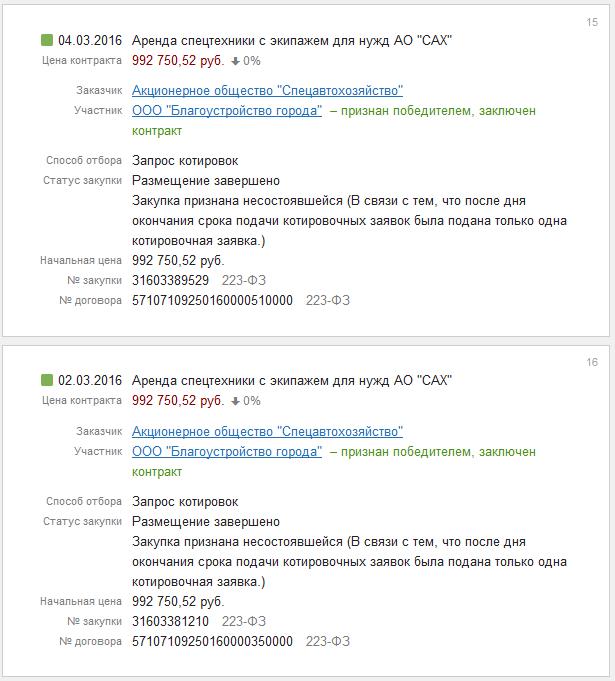
Task: Click the 04.03.2016 rental tender title
Action: 292,40
